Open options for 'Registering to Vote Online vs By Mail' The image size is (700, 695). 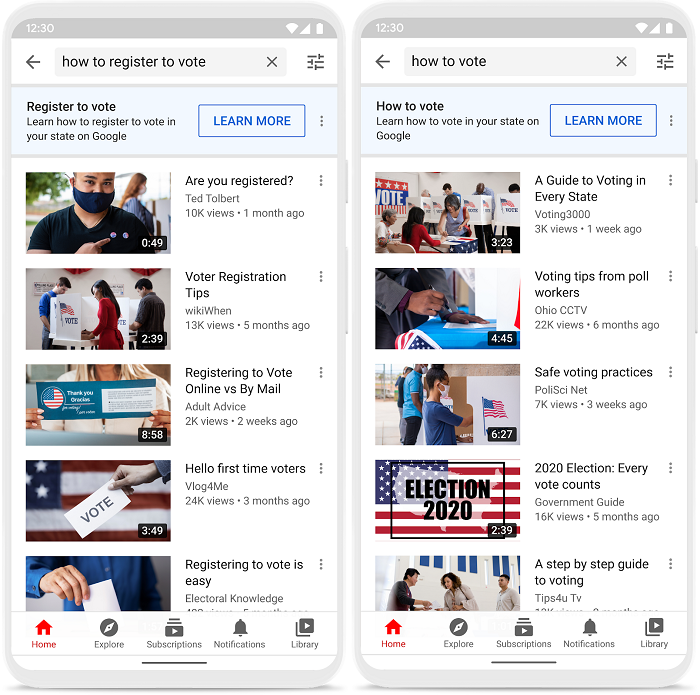pyautogui.click(x=321, y=372)
